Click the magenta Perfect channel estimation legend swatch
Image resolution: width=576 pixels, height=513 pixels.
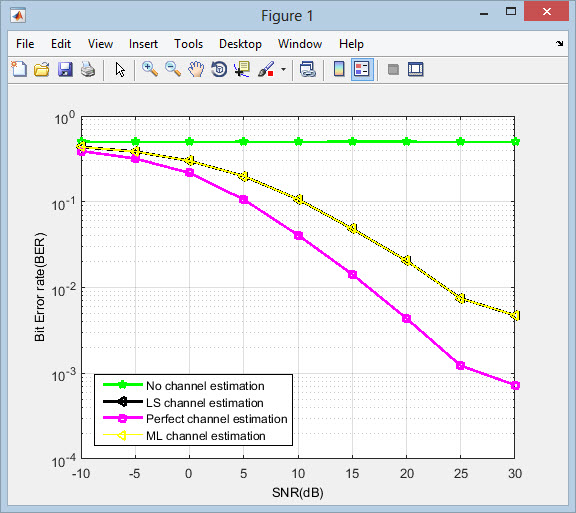coord(123,418)
